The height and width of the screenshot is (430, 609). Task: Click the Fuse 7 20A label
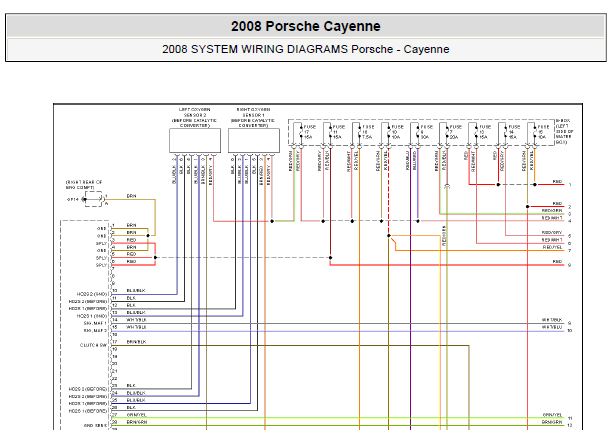tap(456, 132)
